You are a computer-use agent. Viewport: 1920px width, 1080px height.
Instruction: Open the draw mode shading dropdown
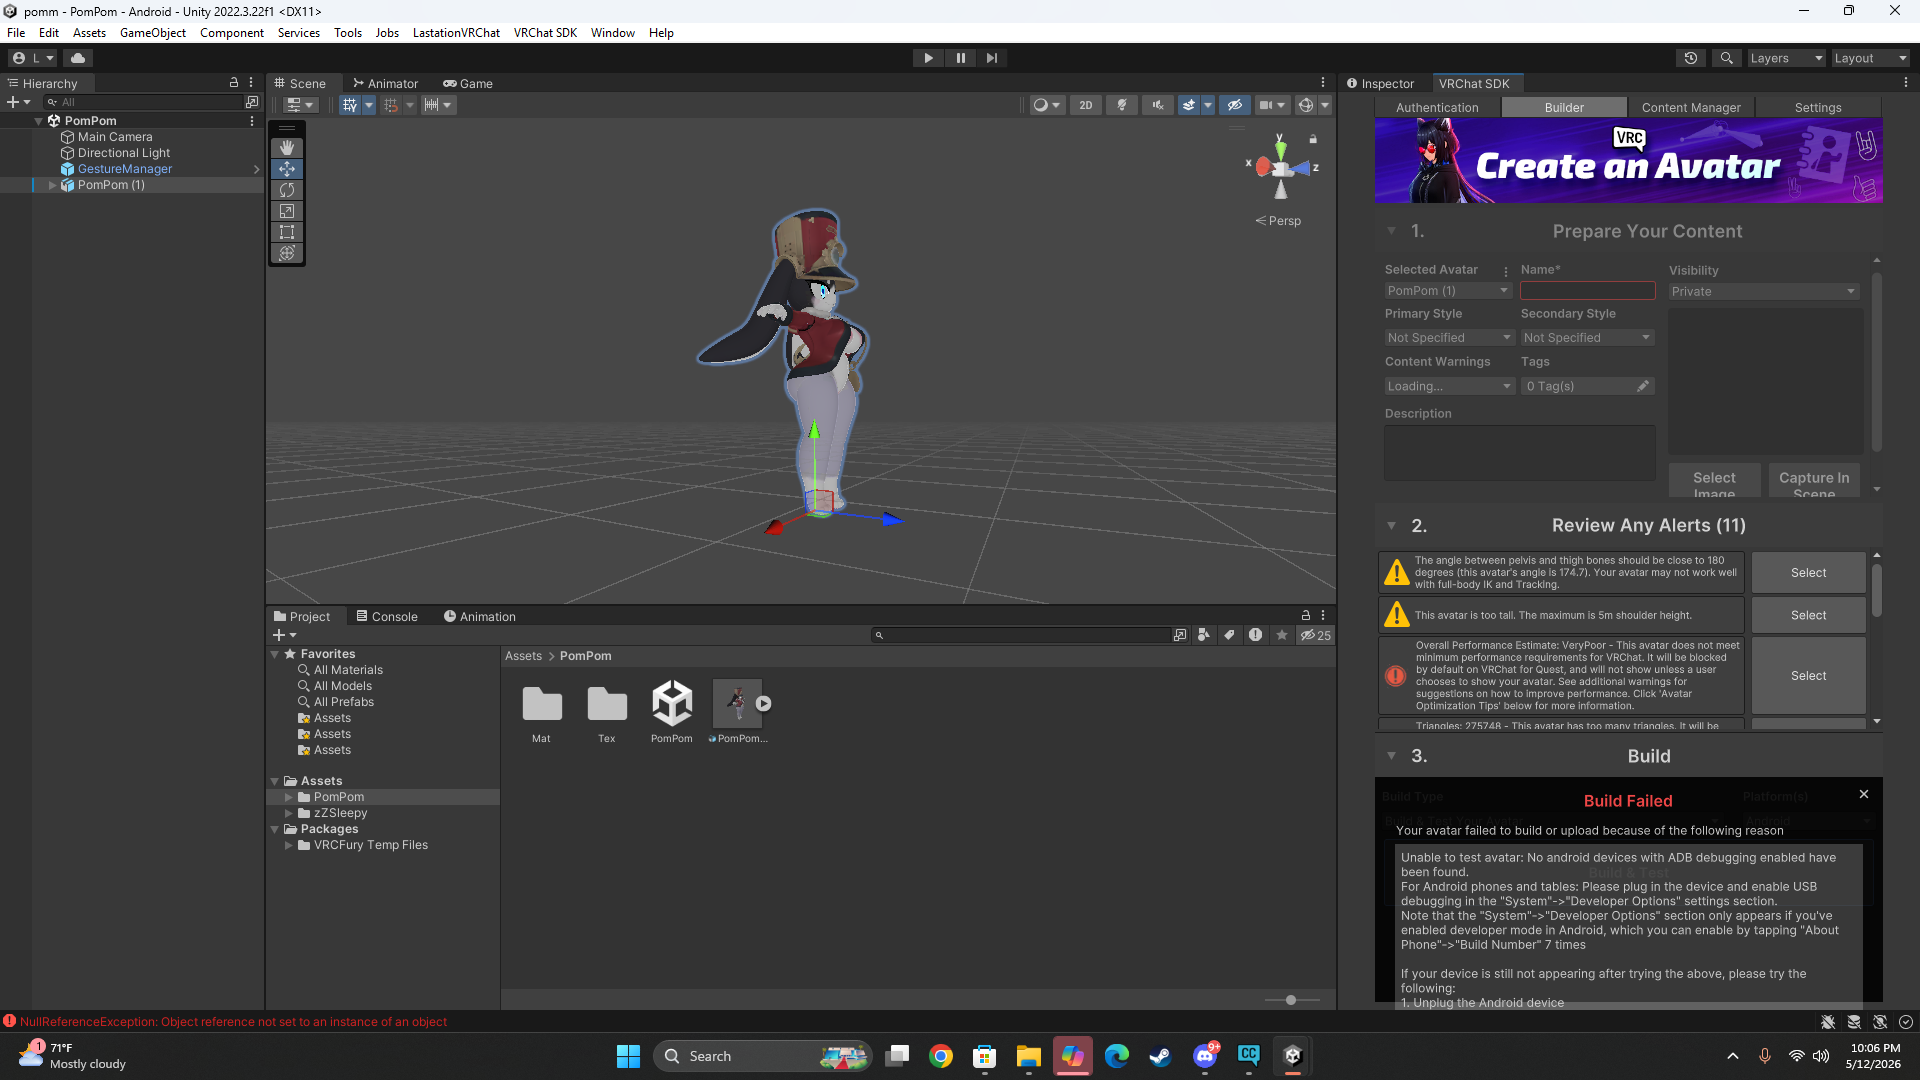pyautogui.click(x=1047, y=105)
